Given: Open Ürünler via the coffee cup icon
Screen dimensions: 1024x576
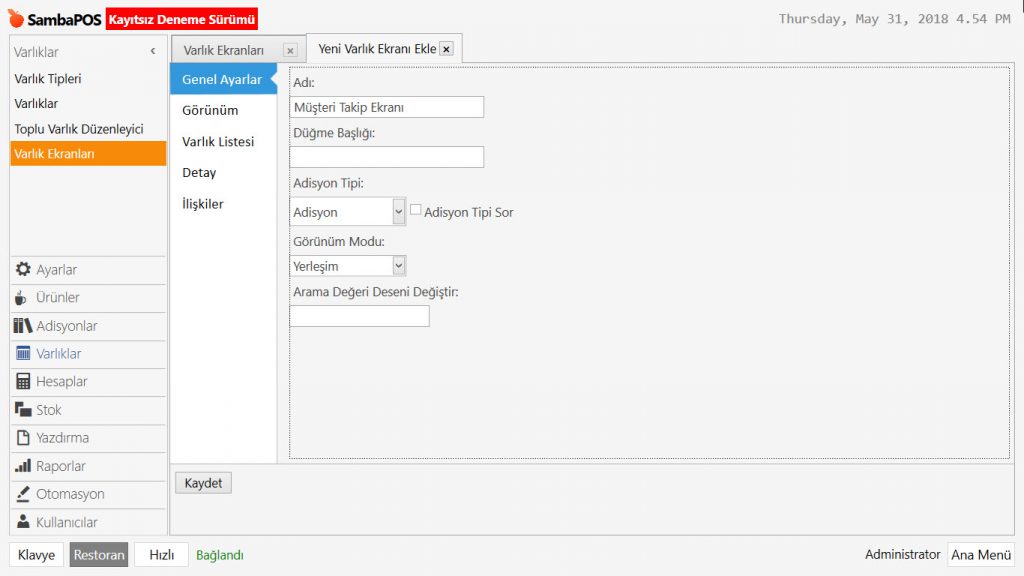Looking at the screenshot, I should [22, 298].
